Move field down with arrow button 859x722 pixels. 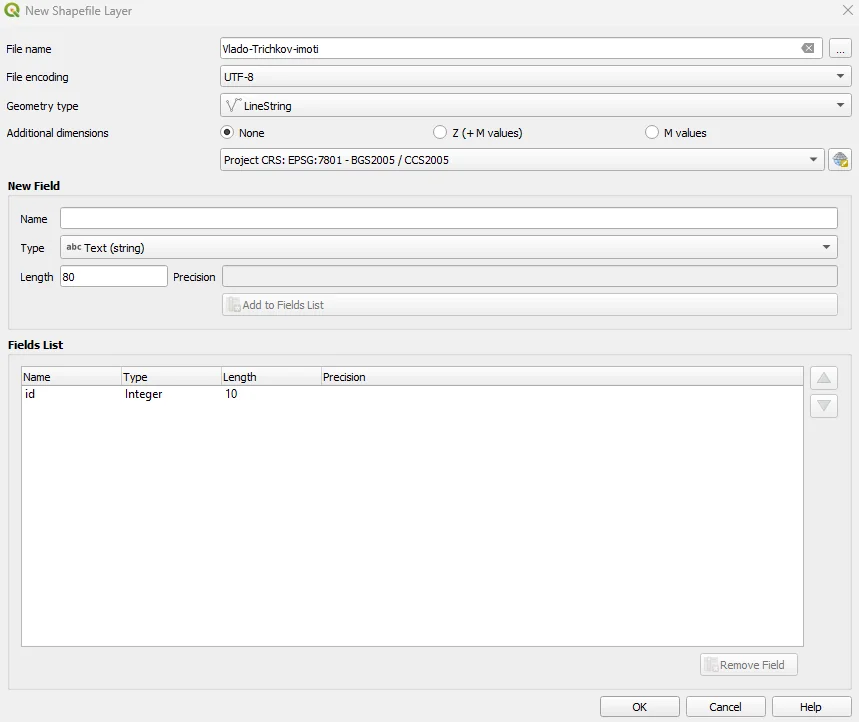(x=824, y=406)
